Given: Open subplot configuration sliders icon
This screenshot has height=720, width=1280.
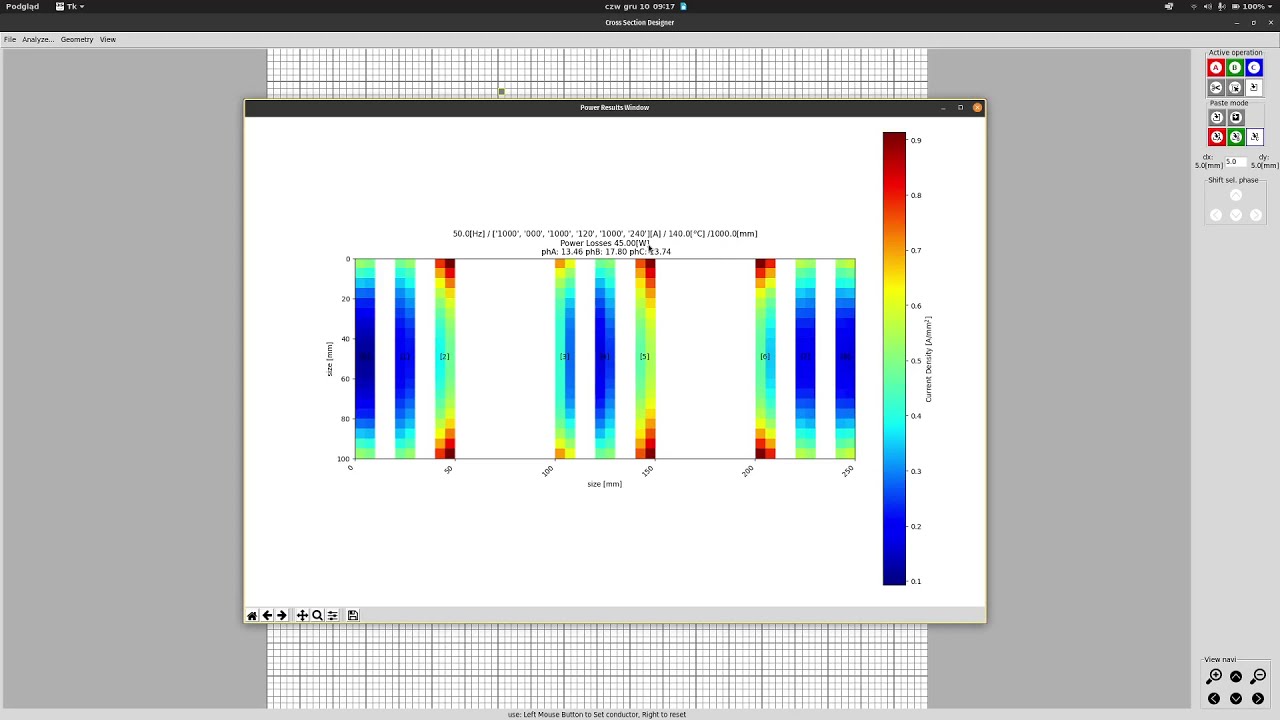Looking at the screenshot, I should 332,615.
